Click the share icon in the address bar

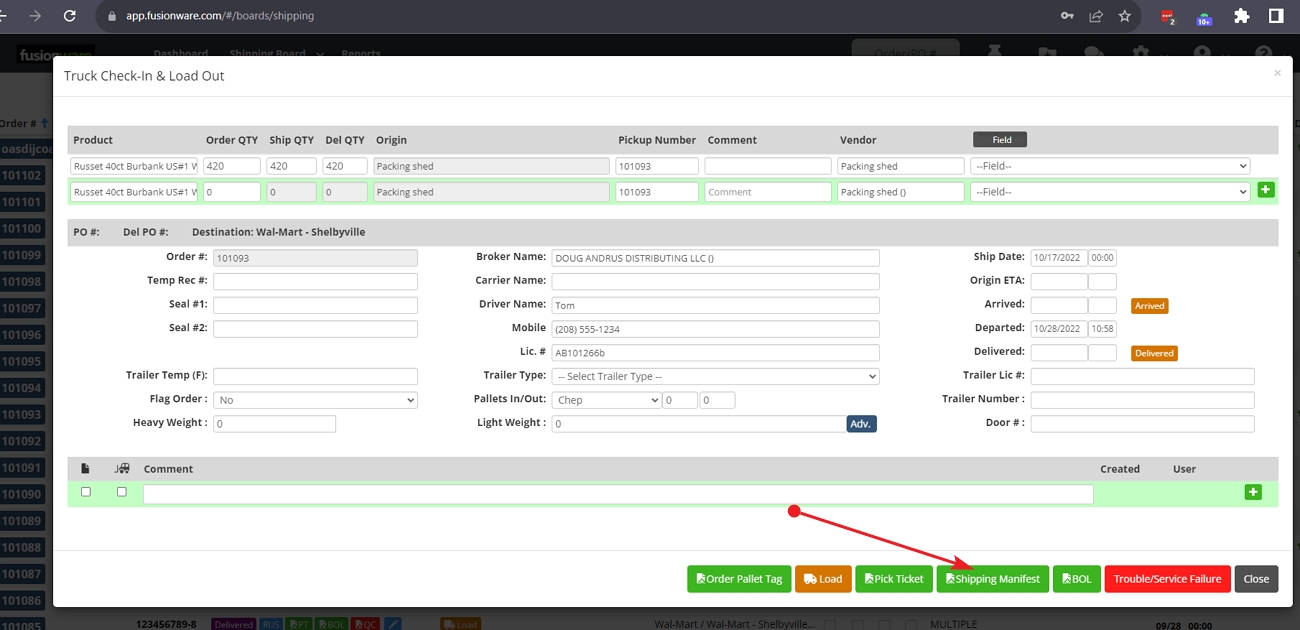1097,16
